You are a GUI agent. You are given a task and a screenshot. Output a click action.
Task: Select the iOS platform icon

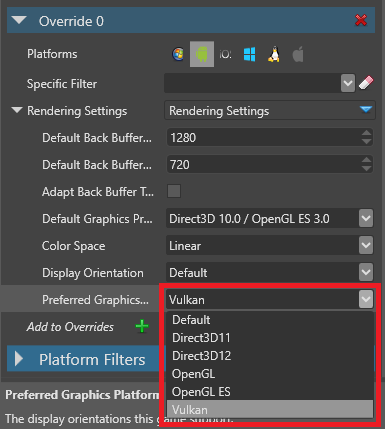point(225,54)
